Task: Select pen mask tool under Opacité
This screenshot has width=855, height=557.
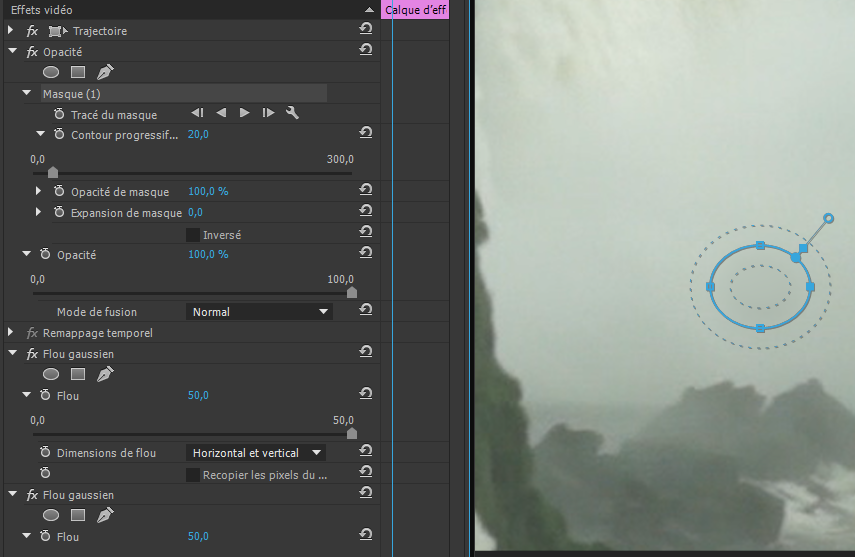Action: coord(105,72)
